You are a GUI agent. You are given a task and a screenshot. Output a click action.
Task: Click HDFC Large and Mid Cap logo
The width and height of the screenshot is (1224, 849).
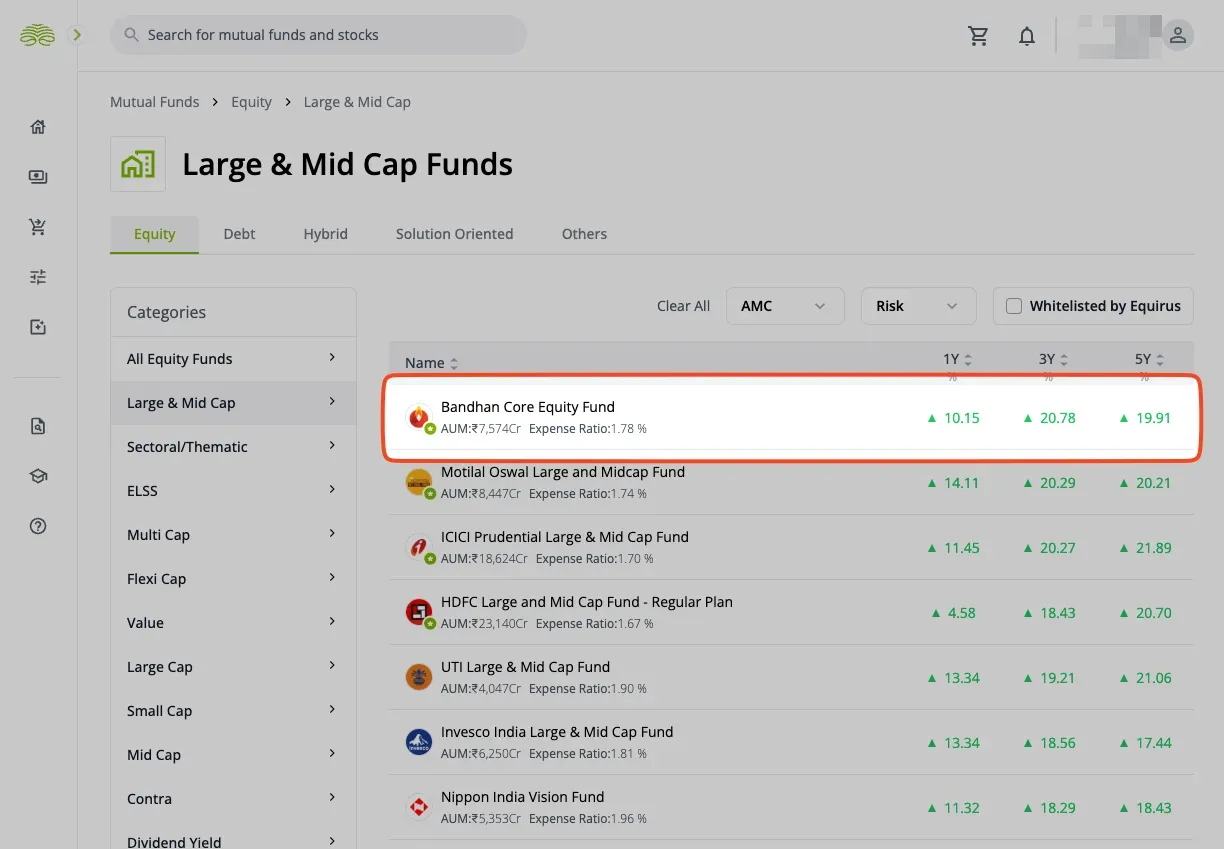[x=419, y=612]
